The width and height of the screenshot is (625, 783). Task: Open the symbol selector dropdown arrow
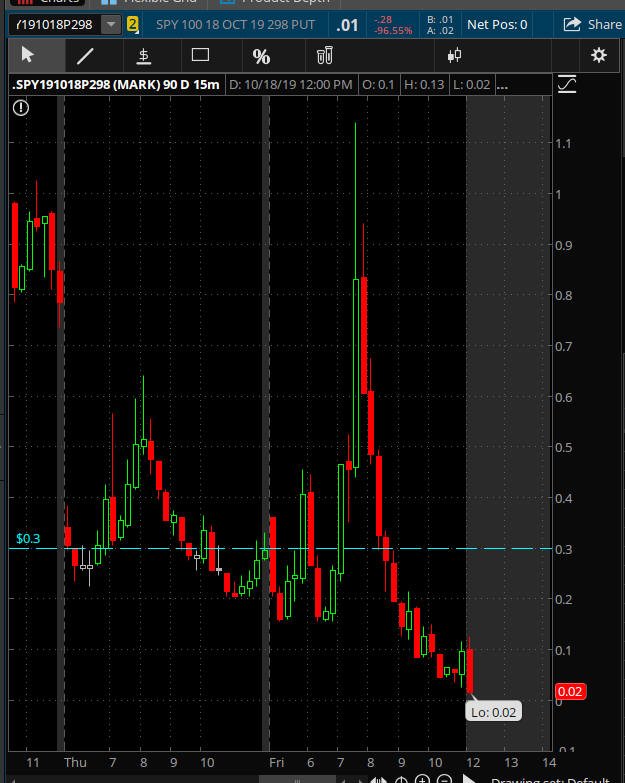(x=111, y=24)
